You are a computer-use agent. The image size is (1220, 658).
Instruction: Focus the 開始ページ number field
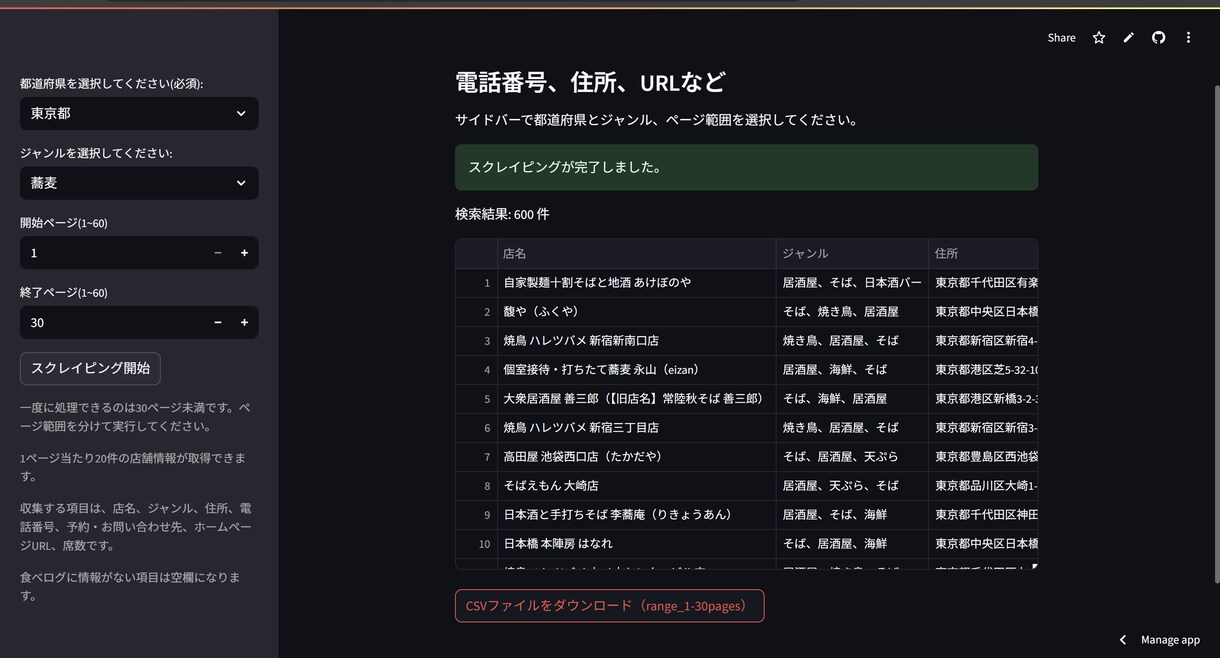tap(112, 253)
